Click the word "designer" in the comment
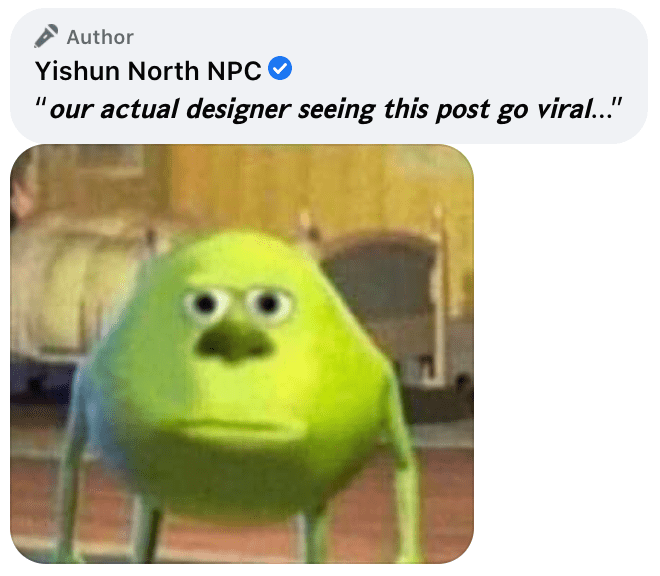The height and width of the screenshot is (576, 660). 238,110
